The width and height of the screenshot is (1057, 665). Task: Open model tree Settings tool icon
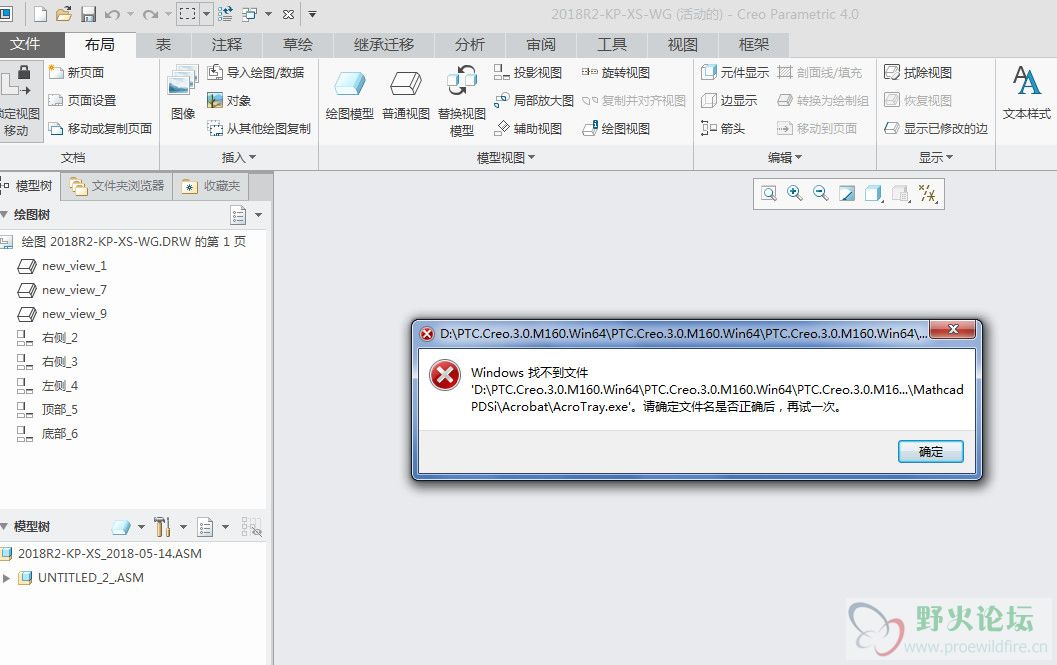click(162, 527)
